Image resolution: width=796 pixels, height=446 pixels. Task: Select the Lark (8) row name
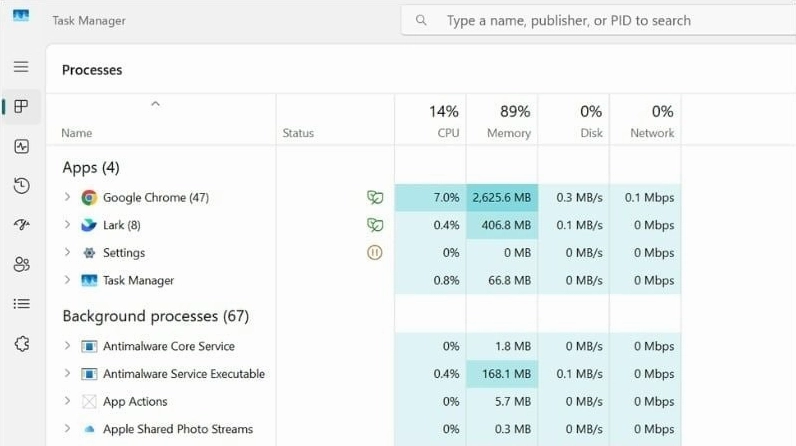pyautogui.click(x=122, y=225)
